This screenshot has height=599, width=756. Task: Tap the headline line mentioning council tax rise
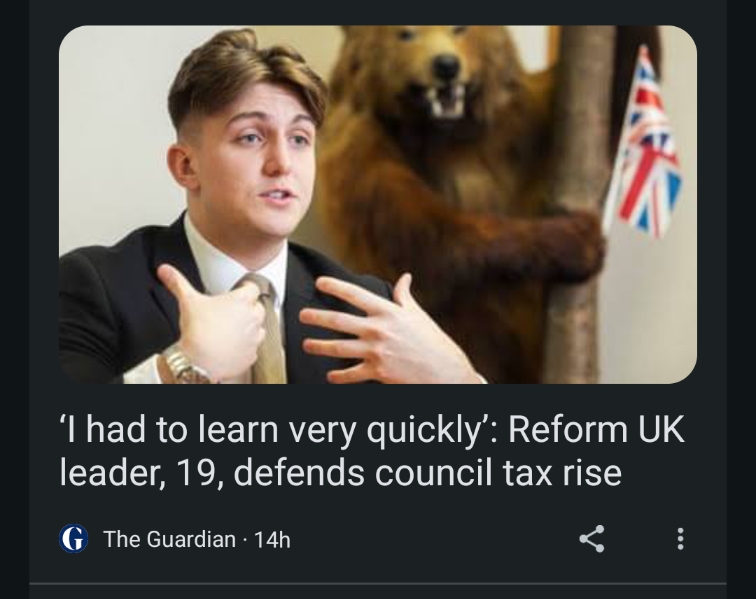[340, 473]
